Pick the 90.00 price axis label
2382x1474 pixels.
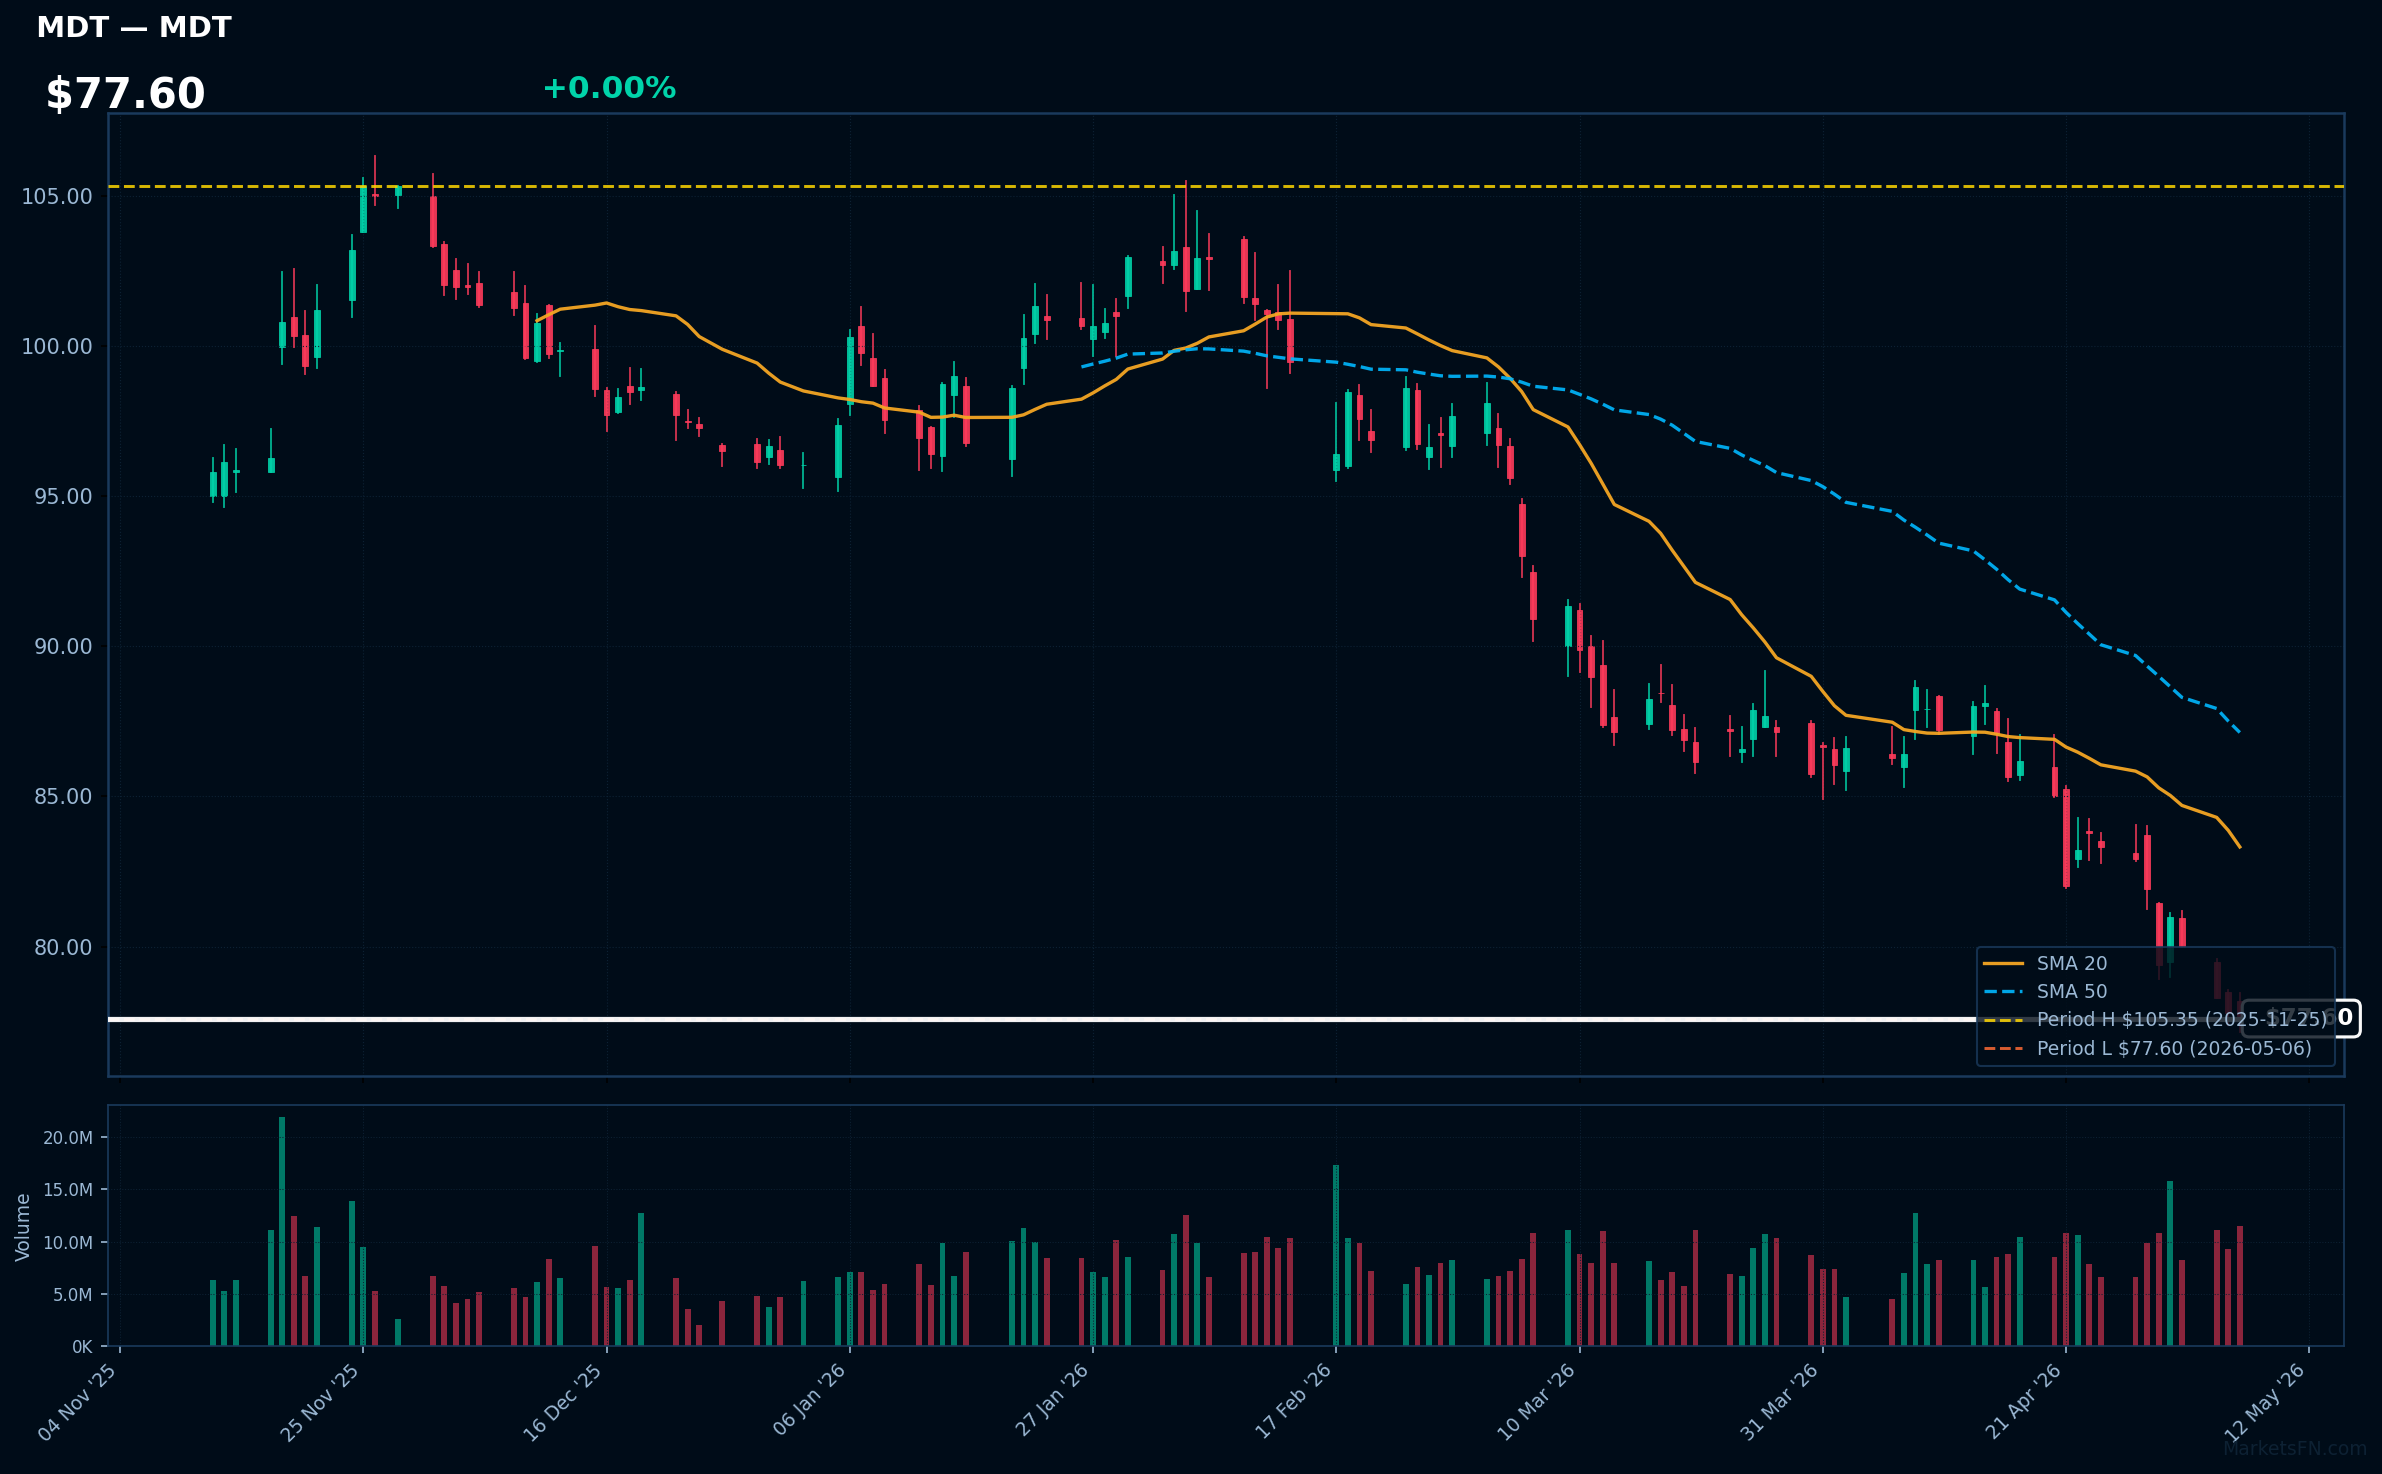point(63,646)
